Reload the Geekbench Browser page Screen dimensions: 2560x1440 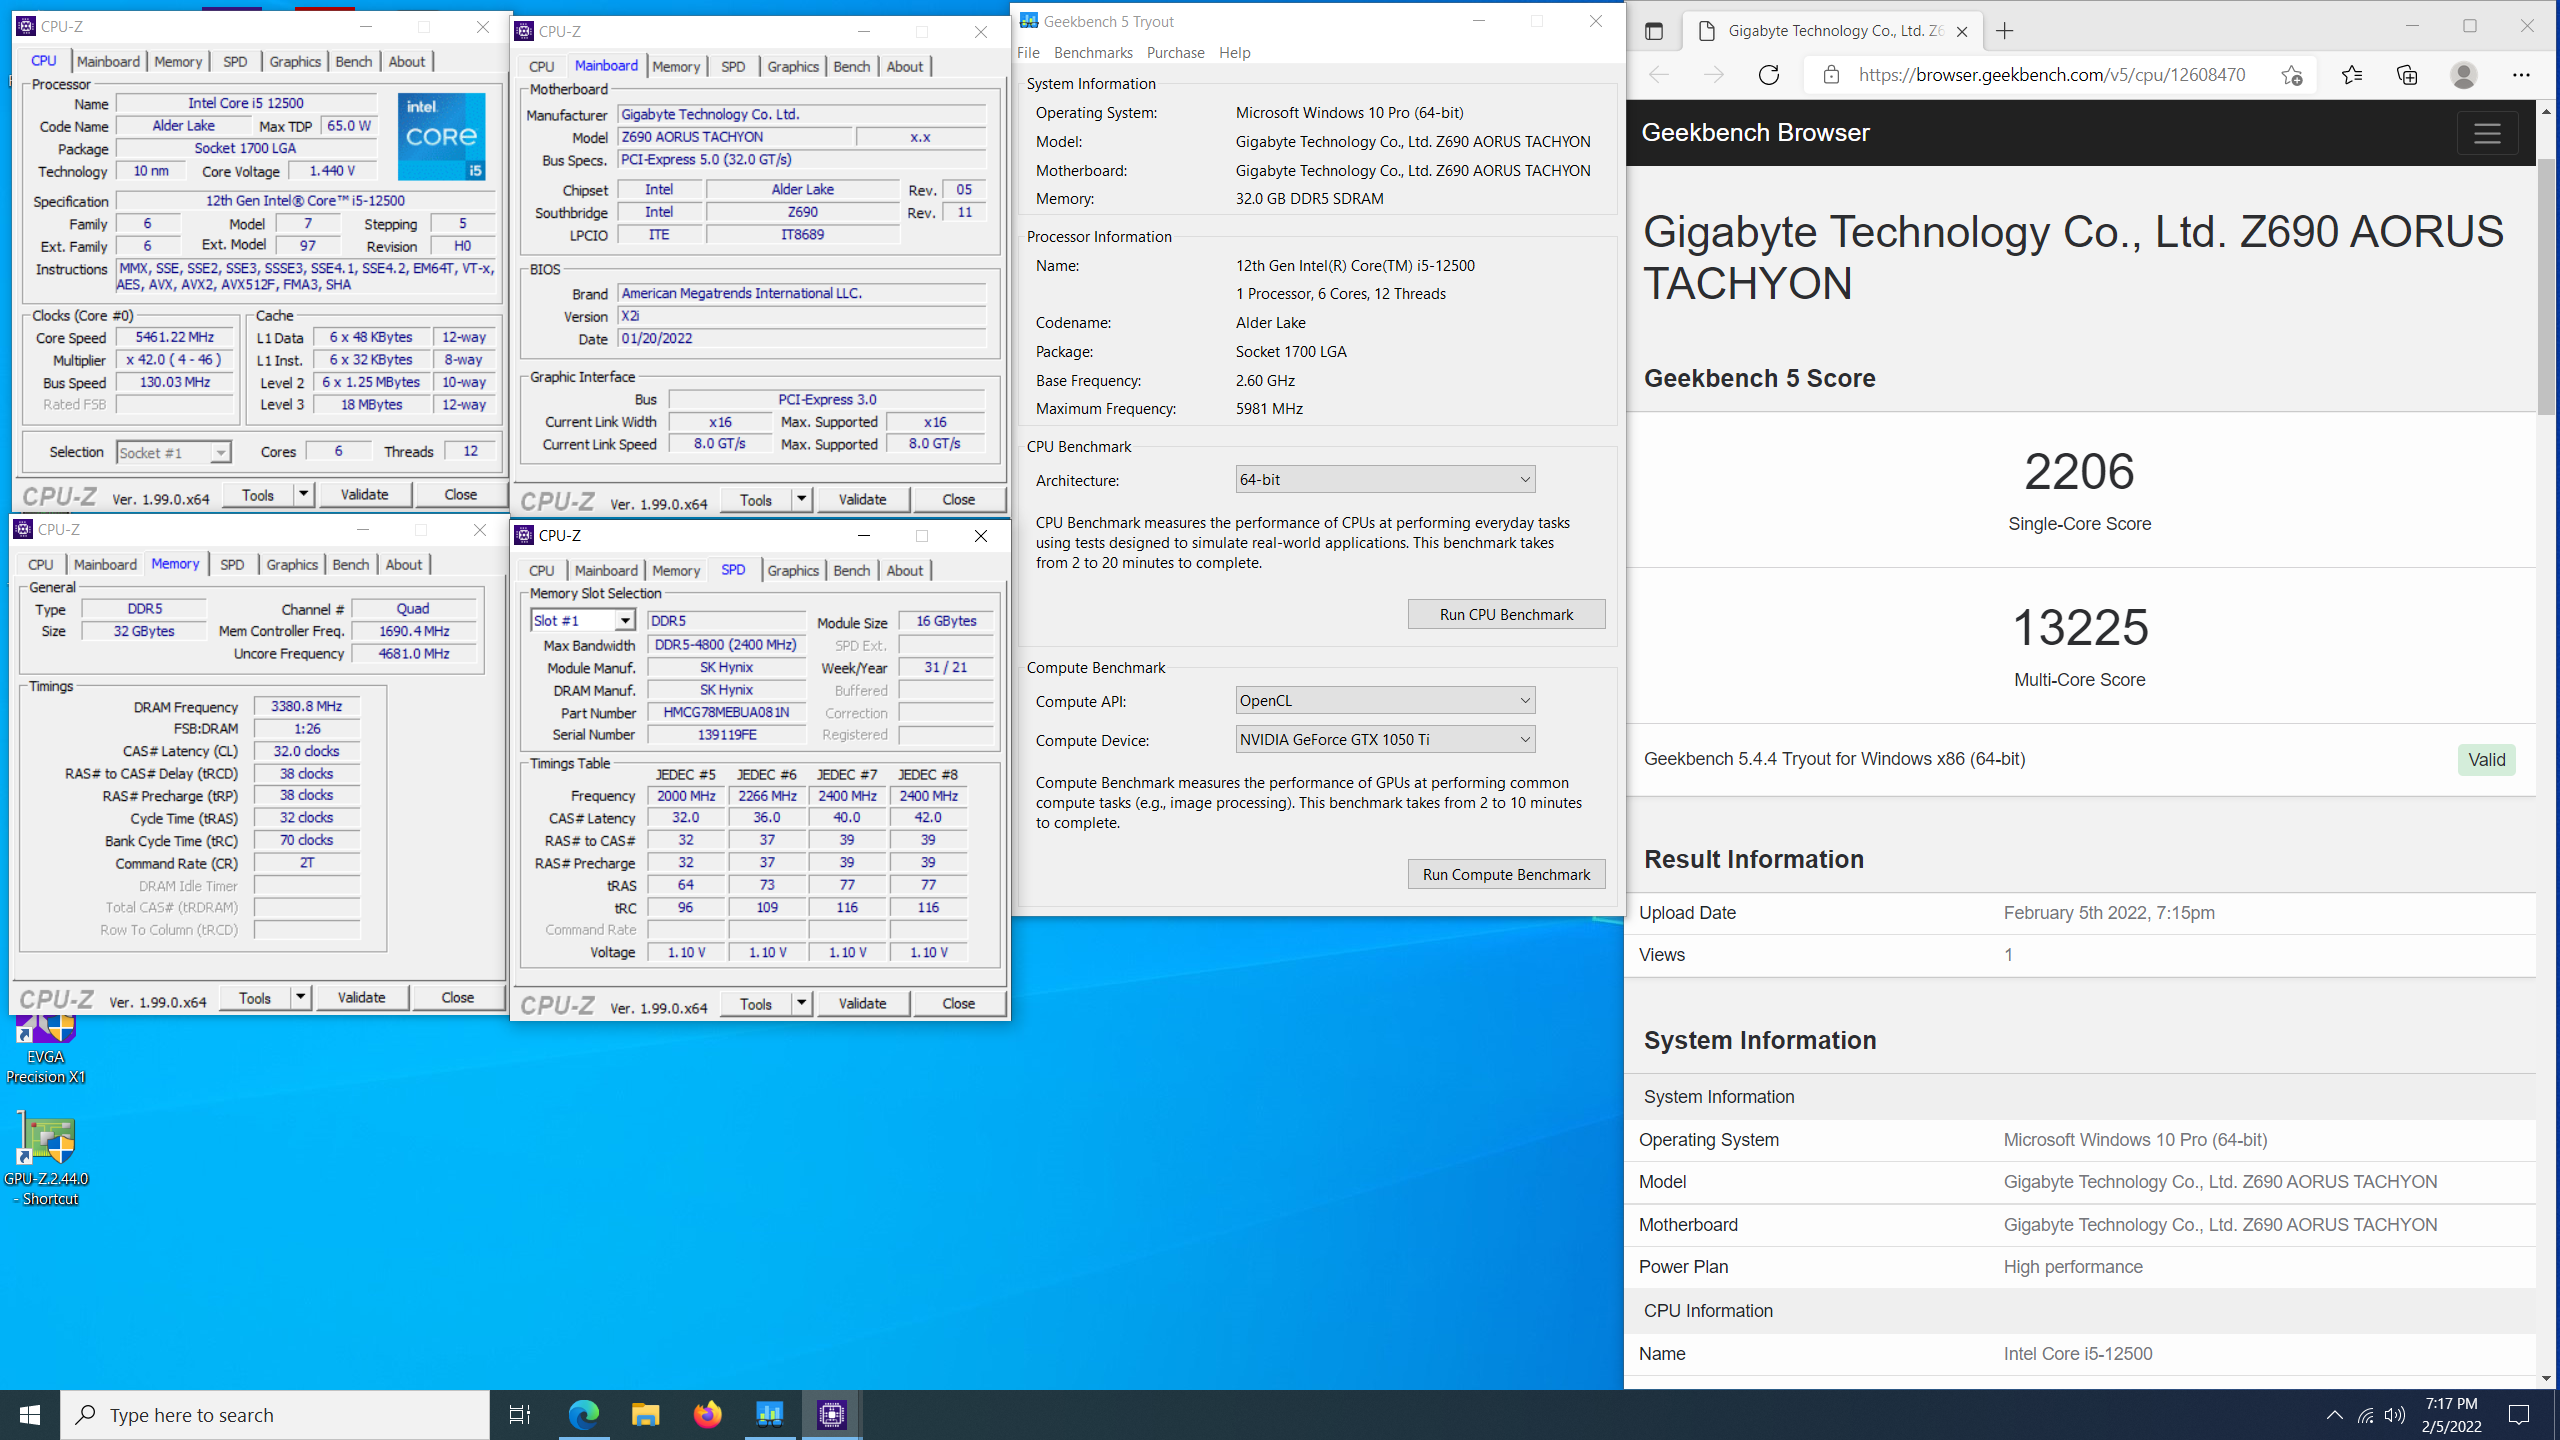tap(1769, 75)
